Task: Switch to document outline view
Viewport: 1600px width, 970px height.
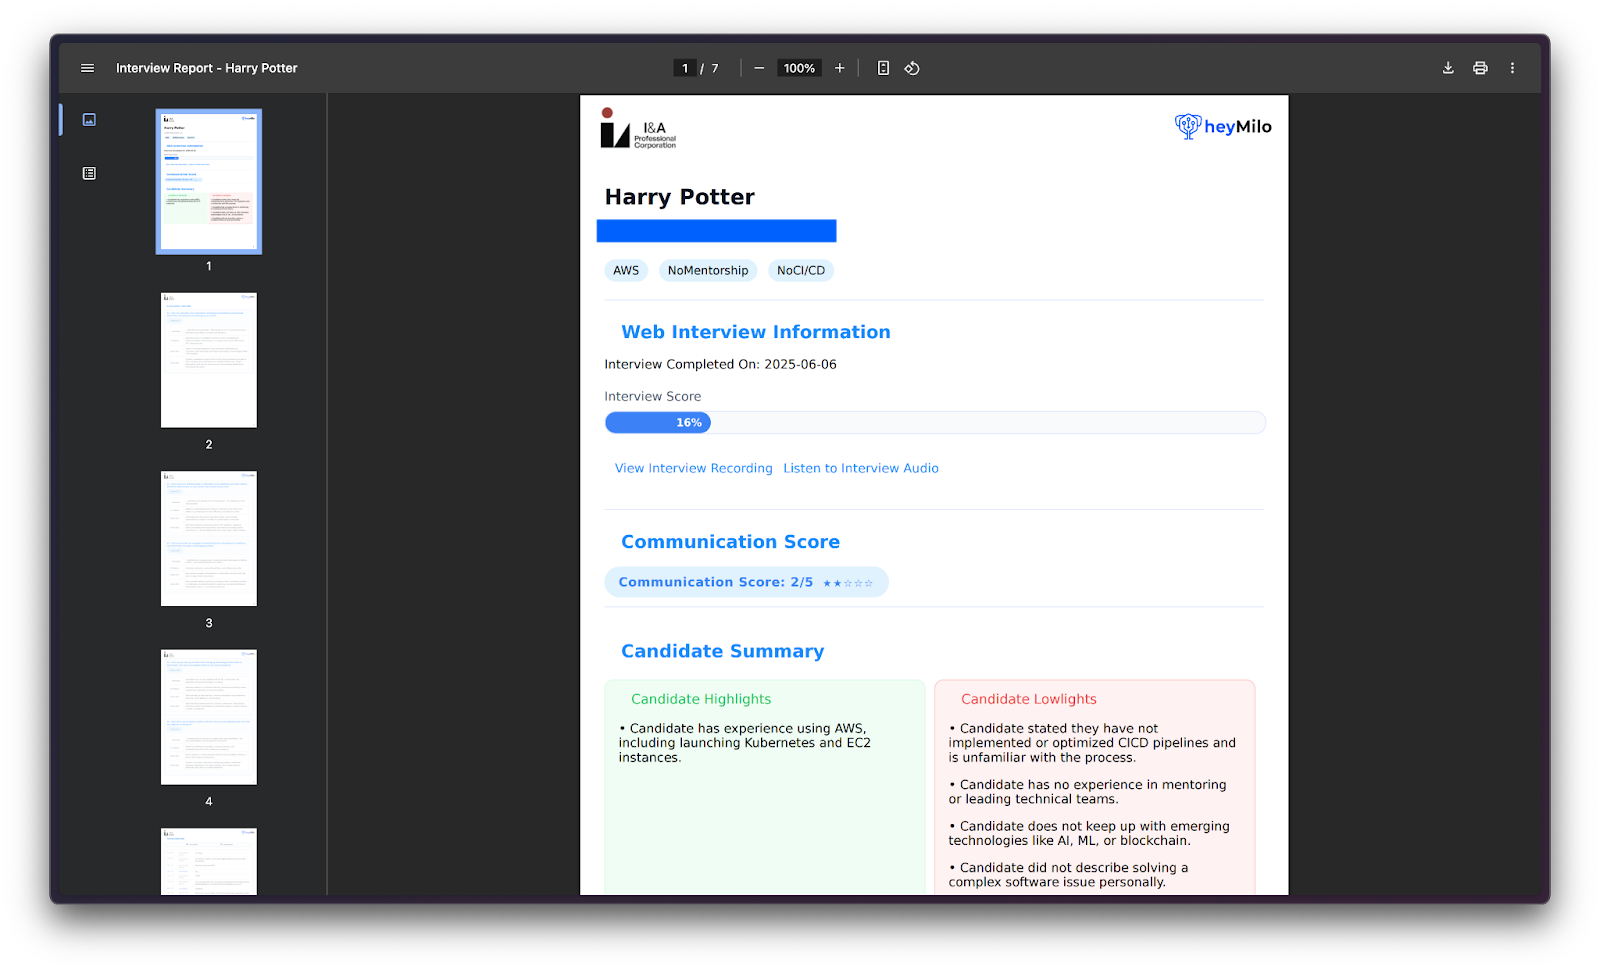Action: pyautogui.click(x=89, y=174)
